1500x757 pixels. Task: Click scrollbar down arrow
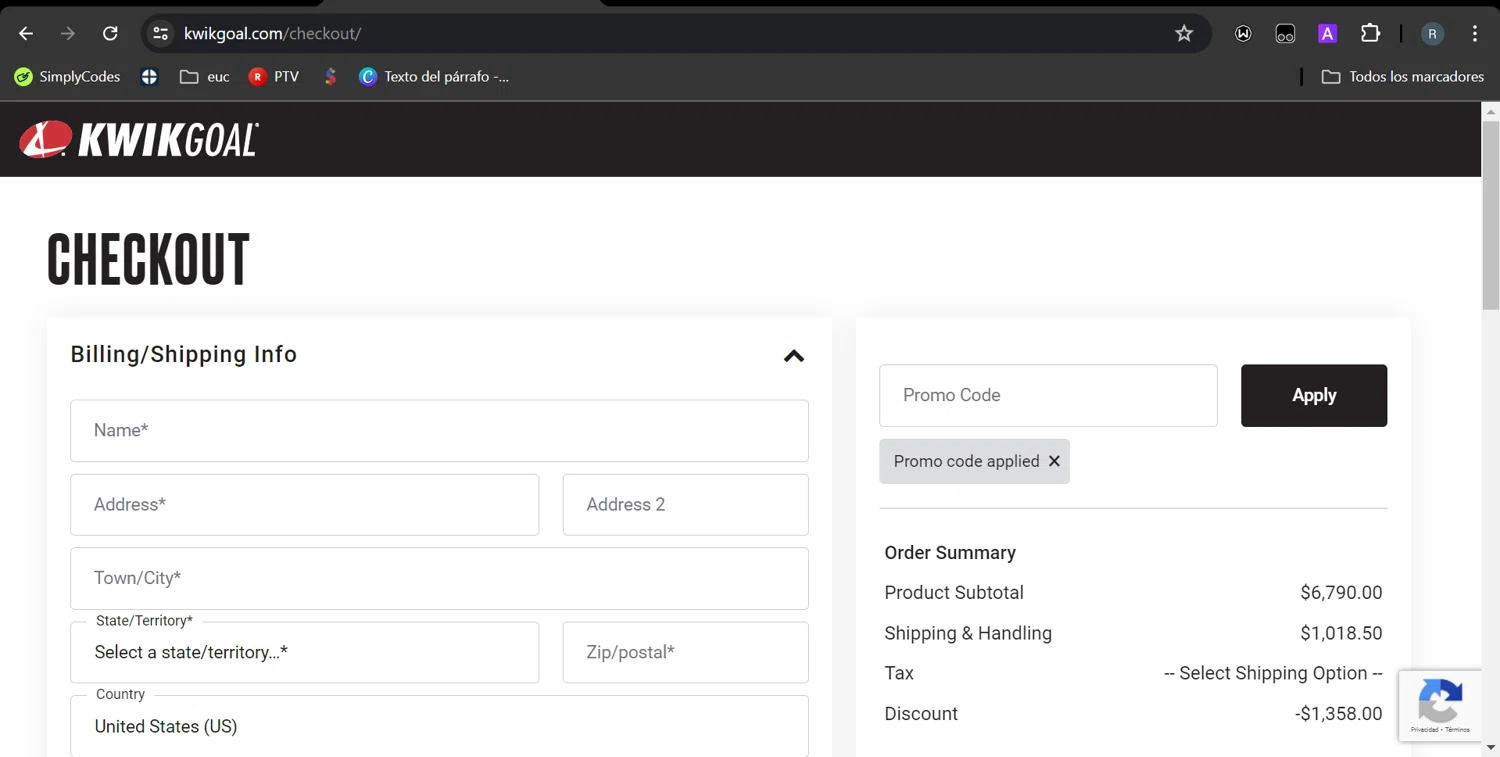coord(1491,747)
